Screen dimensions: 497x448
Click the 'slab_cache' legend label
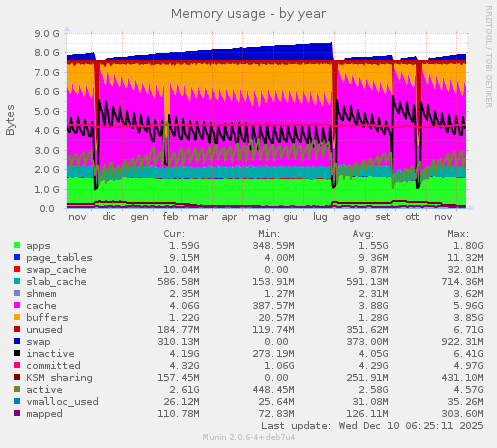[56, 282]
